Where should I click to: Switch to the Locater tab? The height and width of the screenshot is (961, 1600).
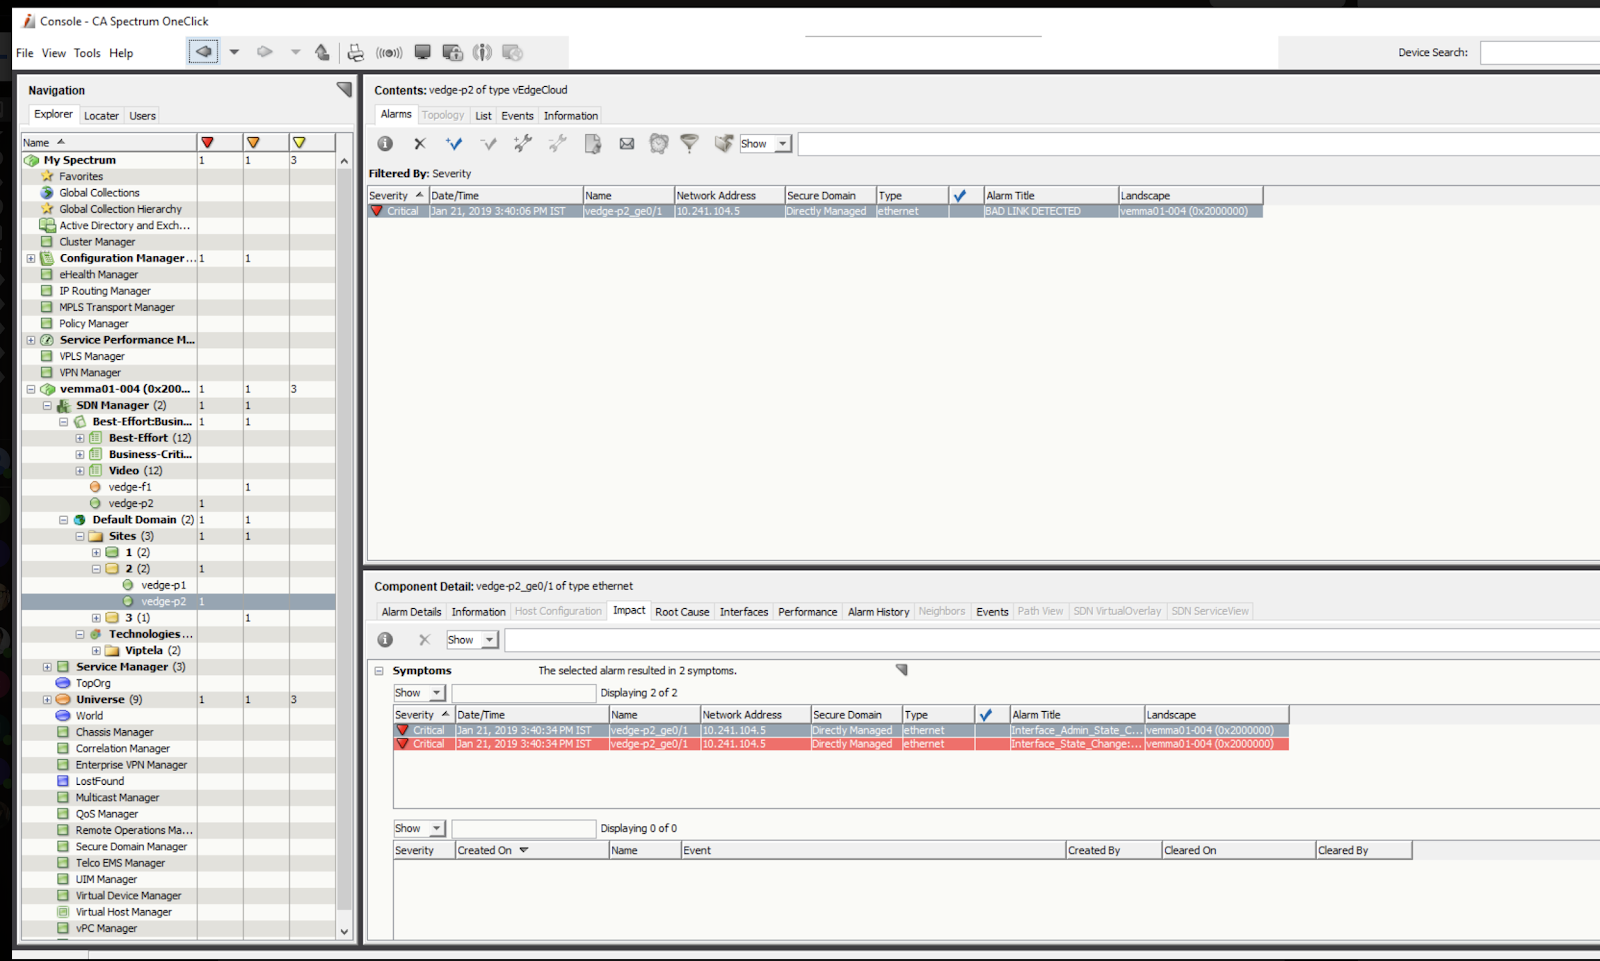pyautogui.click(x=101, y=116)
